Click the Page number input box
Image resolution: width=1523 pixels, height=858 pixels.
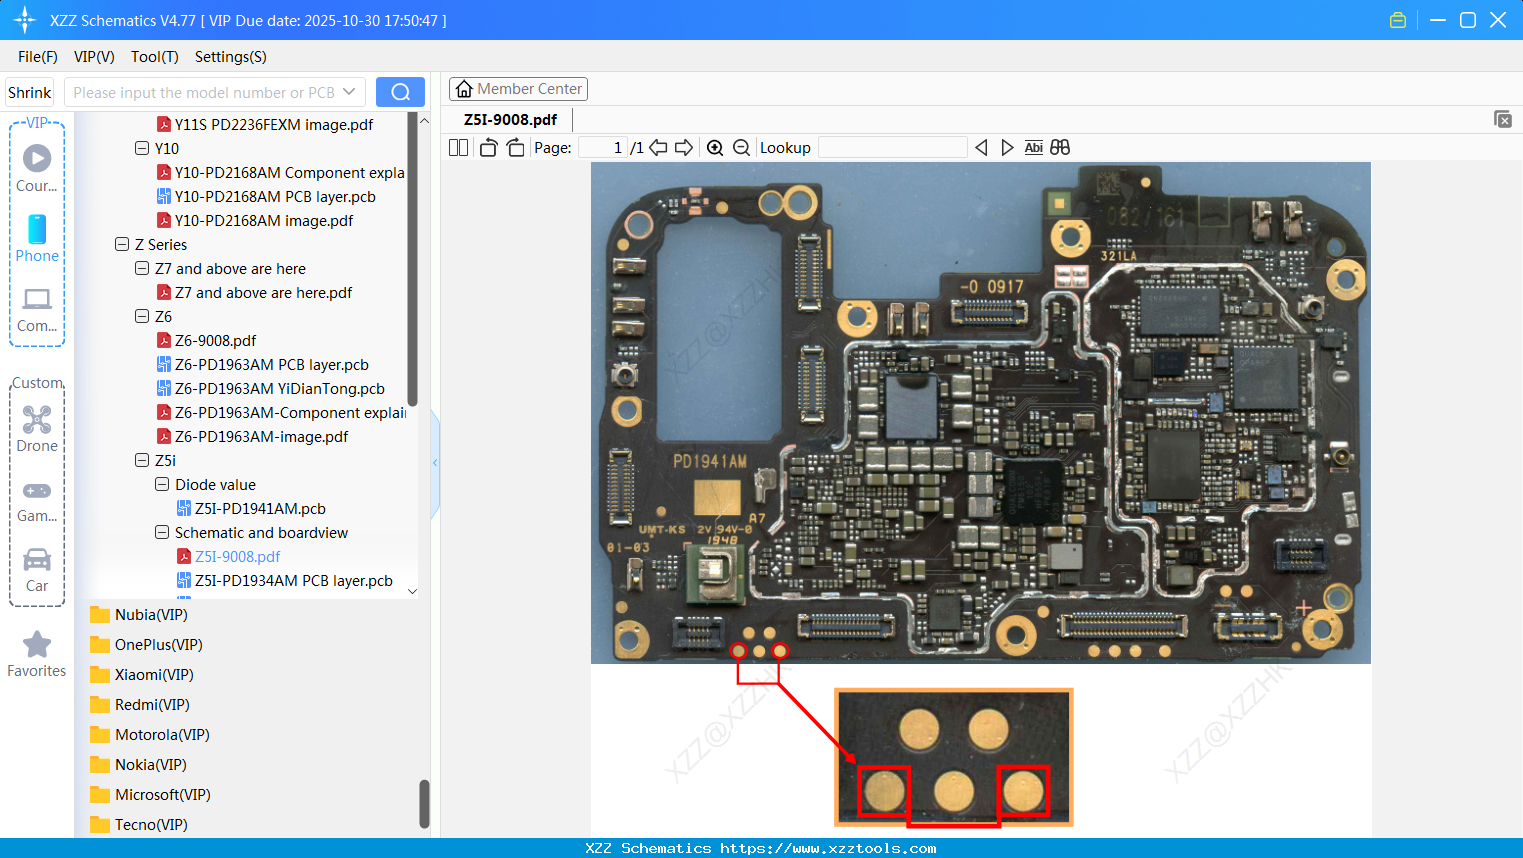(x=603, y=147)
